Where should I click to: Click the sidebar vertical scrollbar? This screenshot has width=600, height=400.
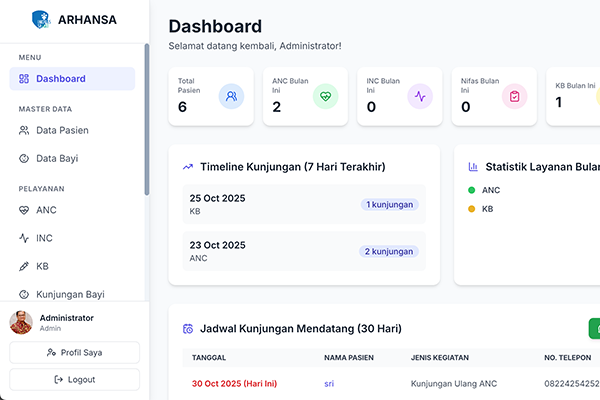click(147, 120)
